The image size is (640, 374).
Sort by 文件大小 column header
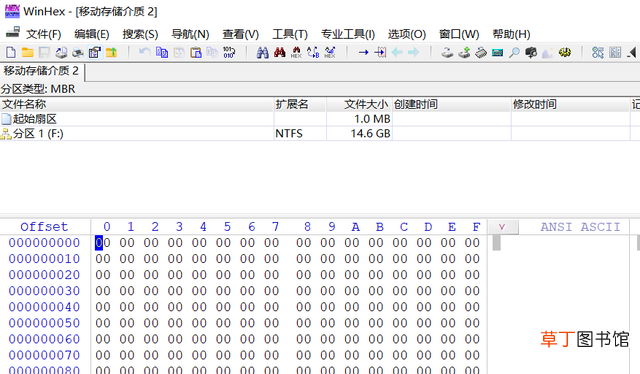point(359,105)
